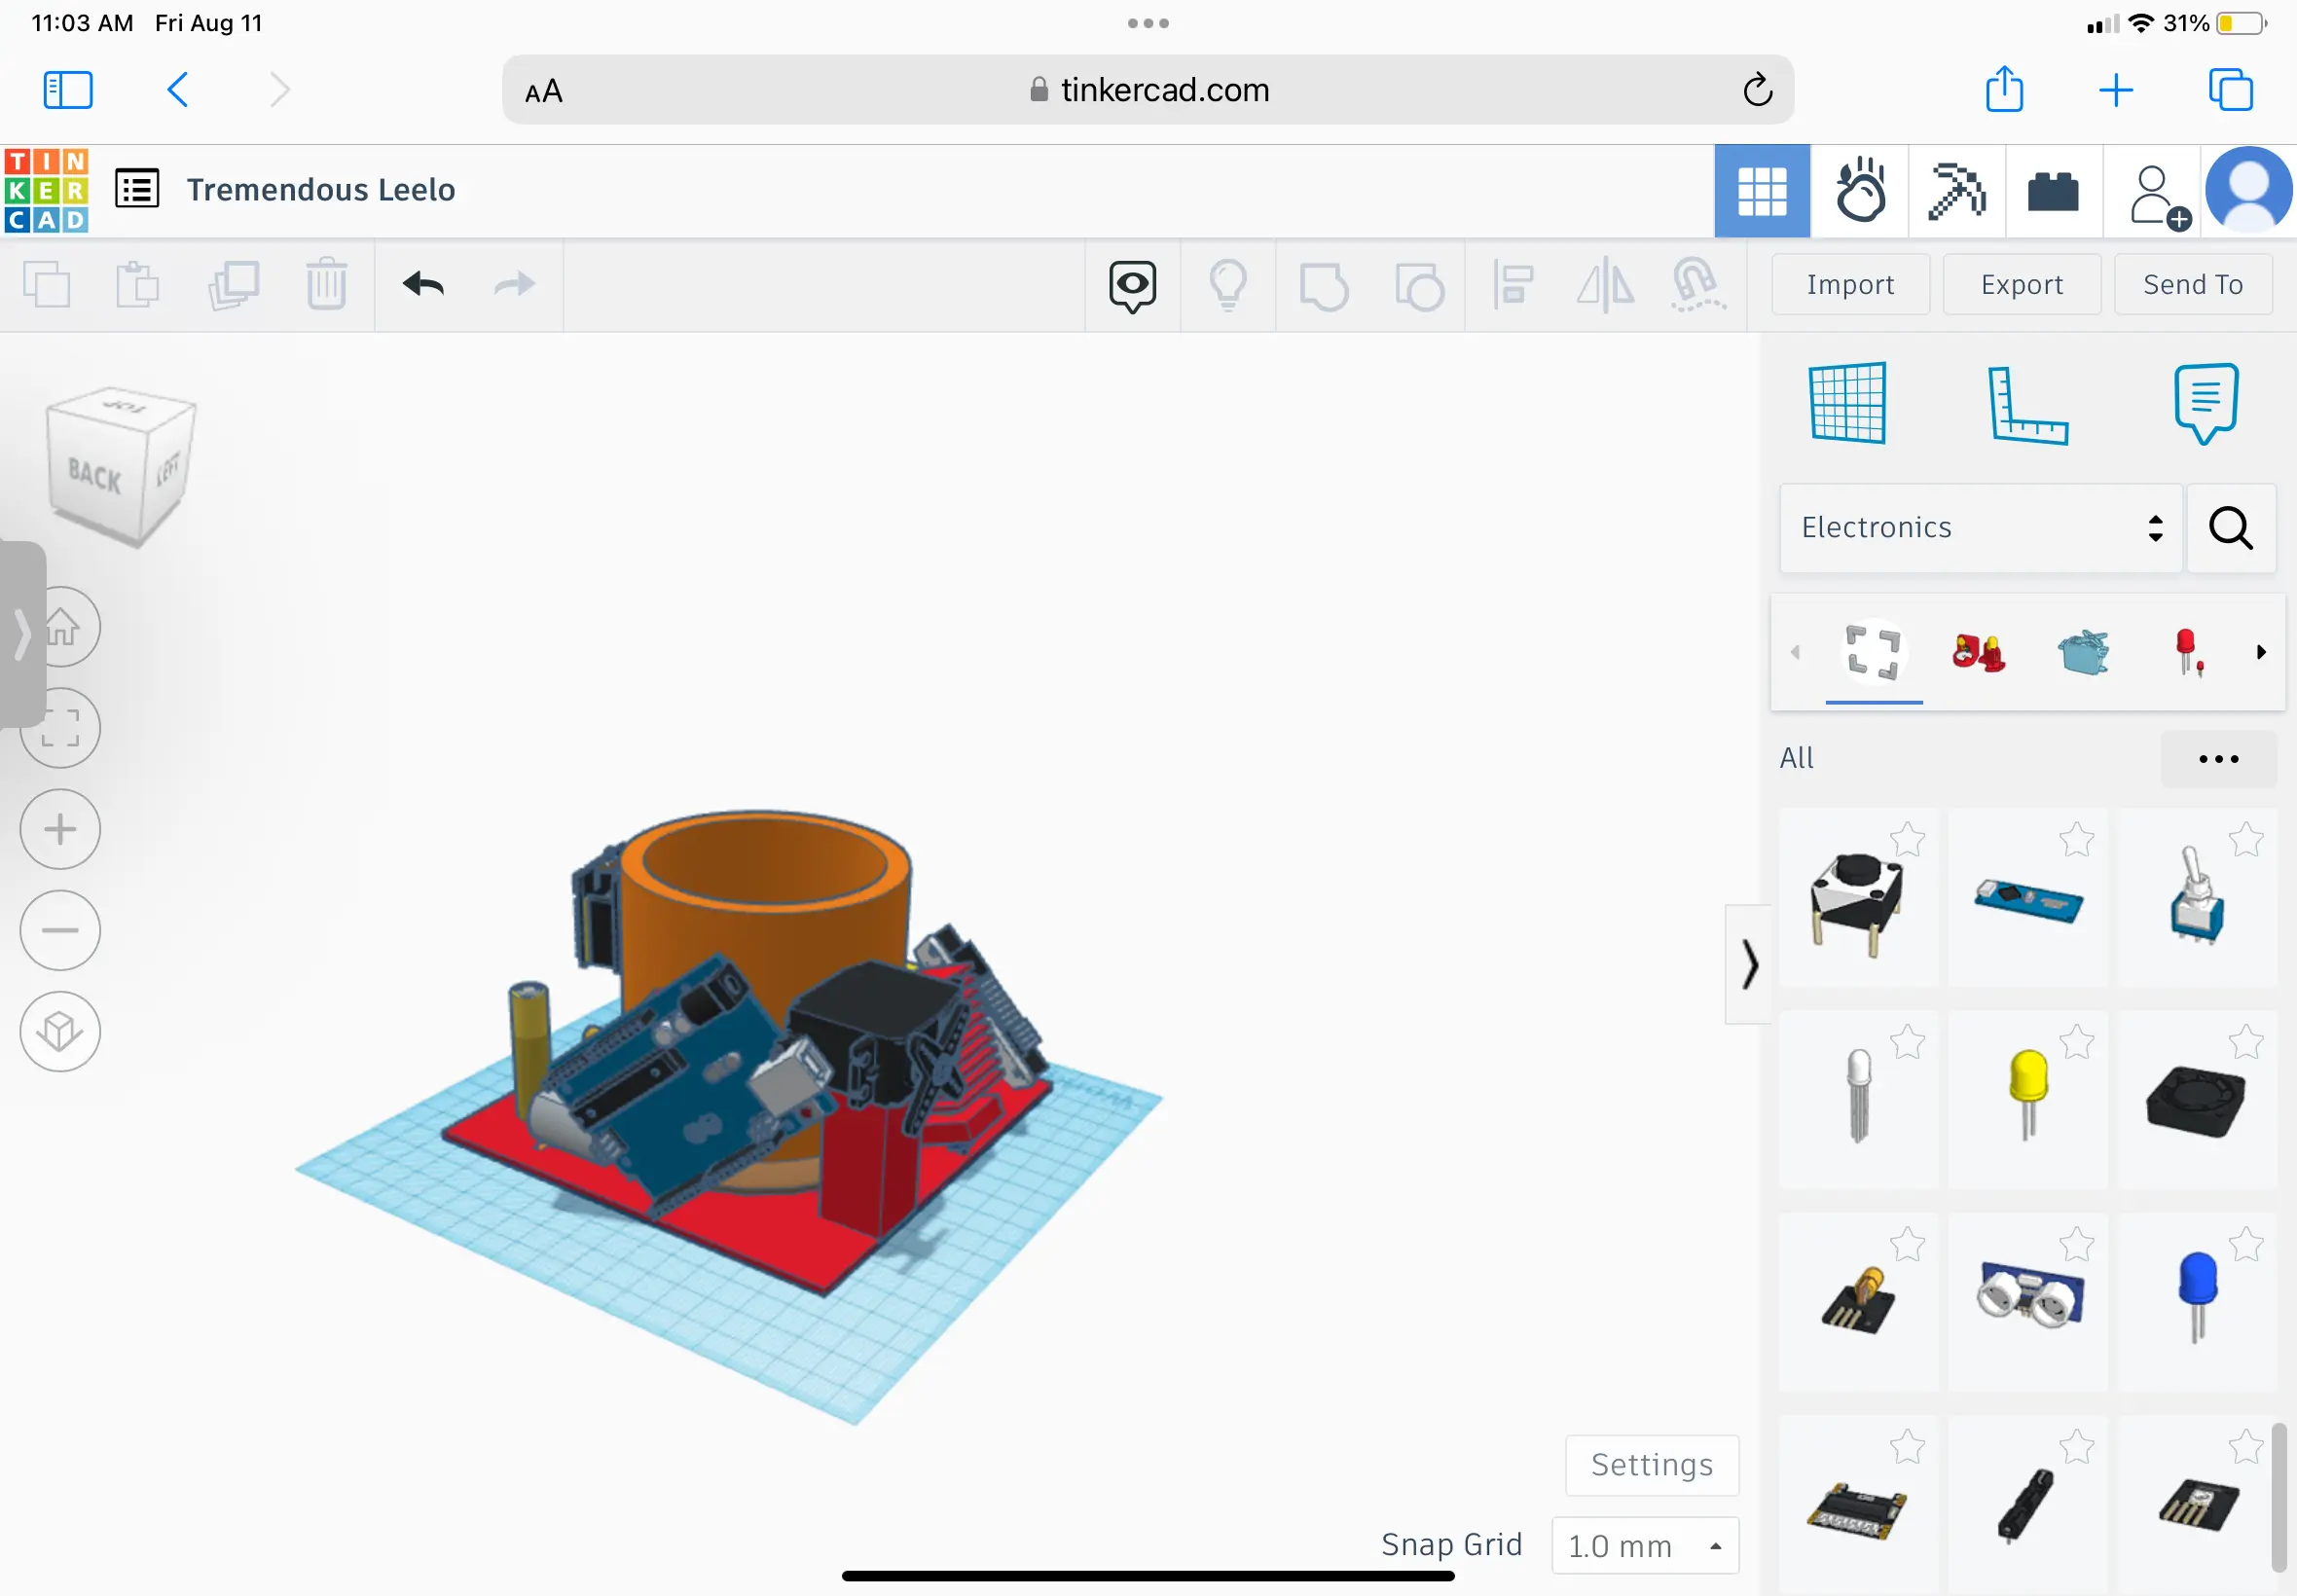Screen dimensions: 2297x1596
Task: Place a new Workplane
Action: (1848, 403)
